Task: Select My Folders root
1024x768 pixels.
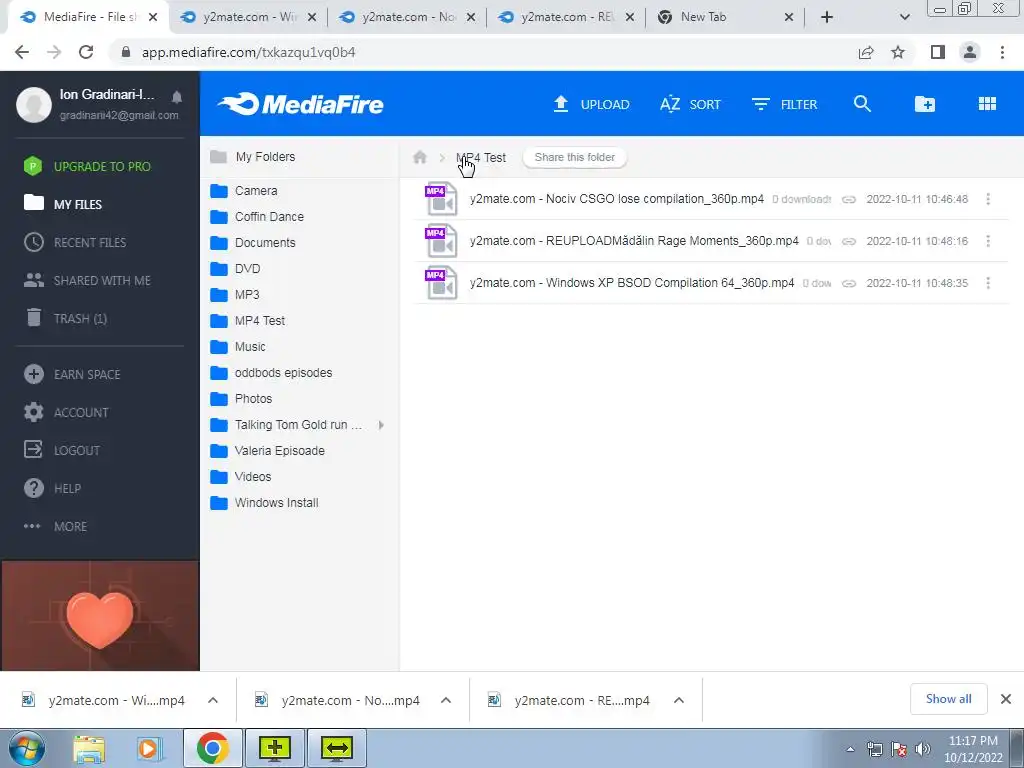Action: (253, 157)
